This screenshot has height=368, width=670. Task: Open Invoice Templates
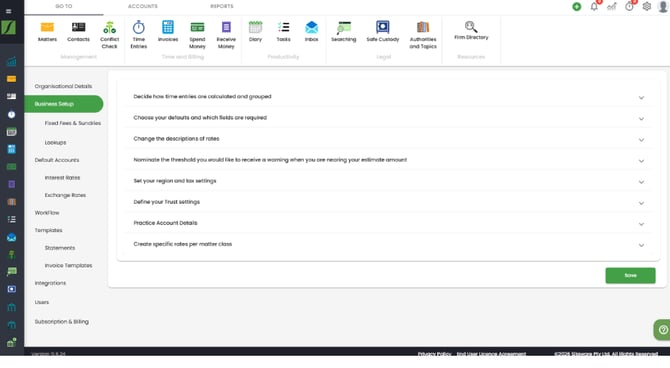68,265
